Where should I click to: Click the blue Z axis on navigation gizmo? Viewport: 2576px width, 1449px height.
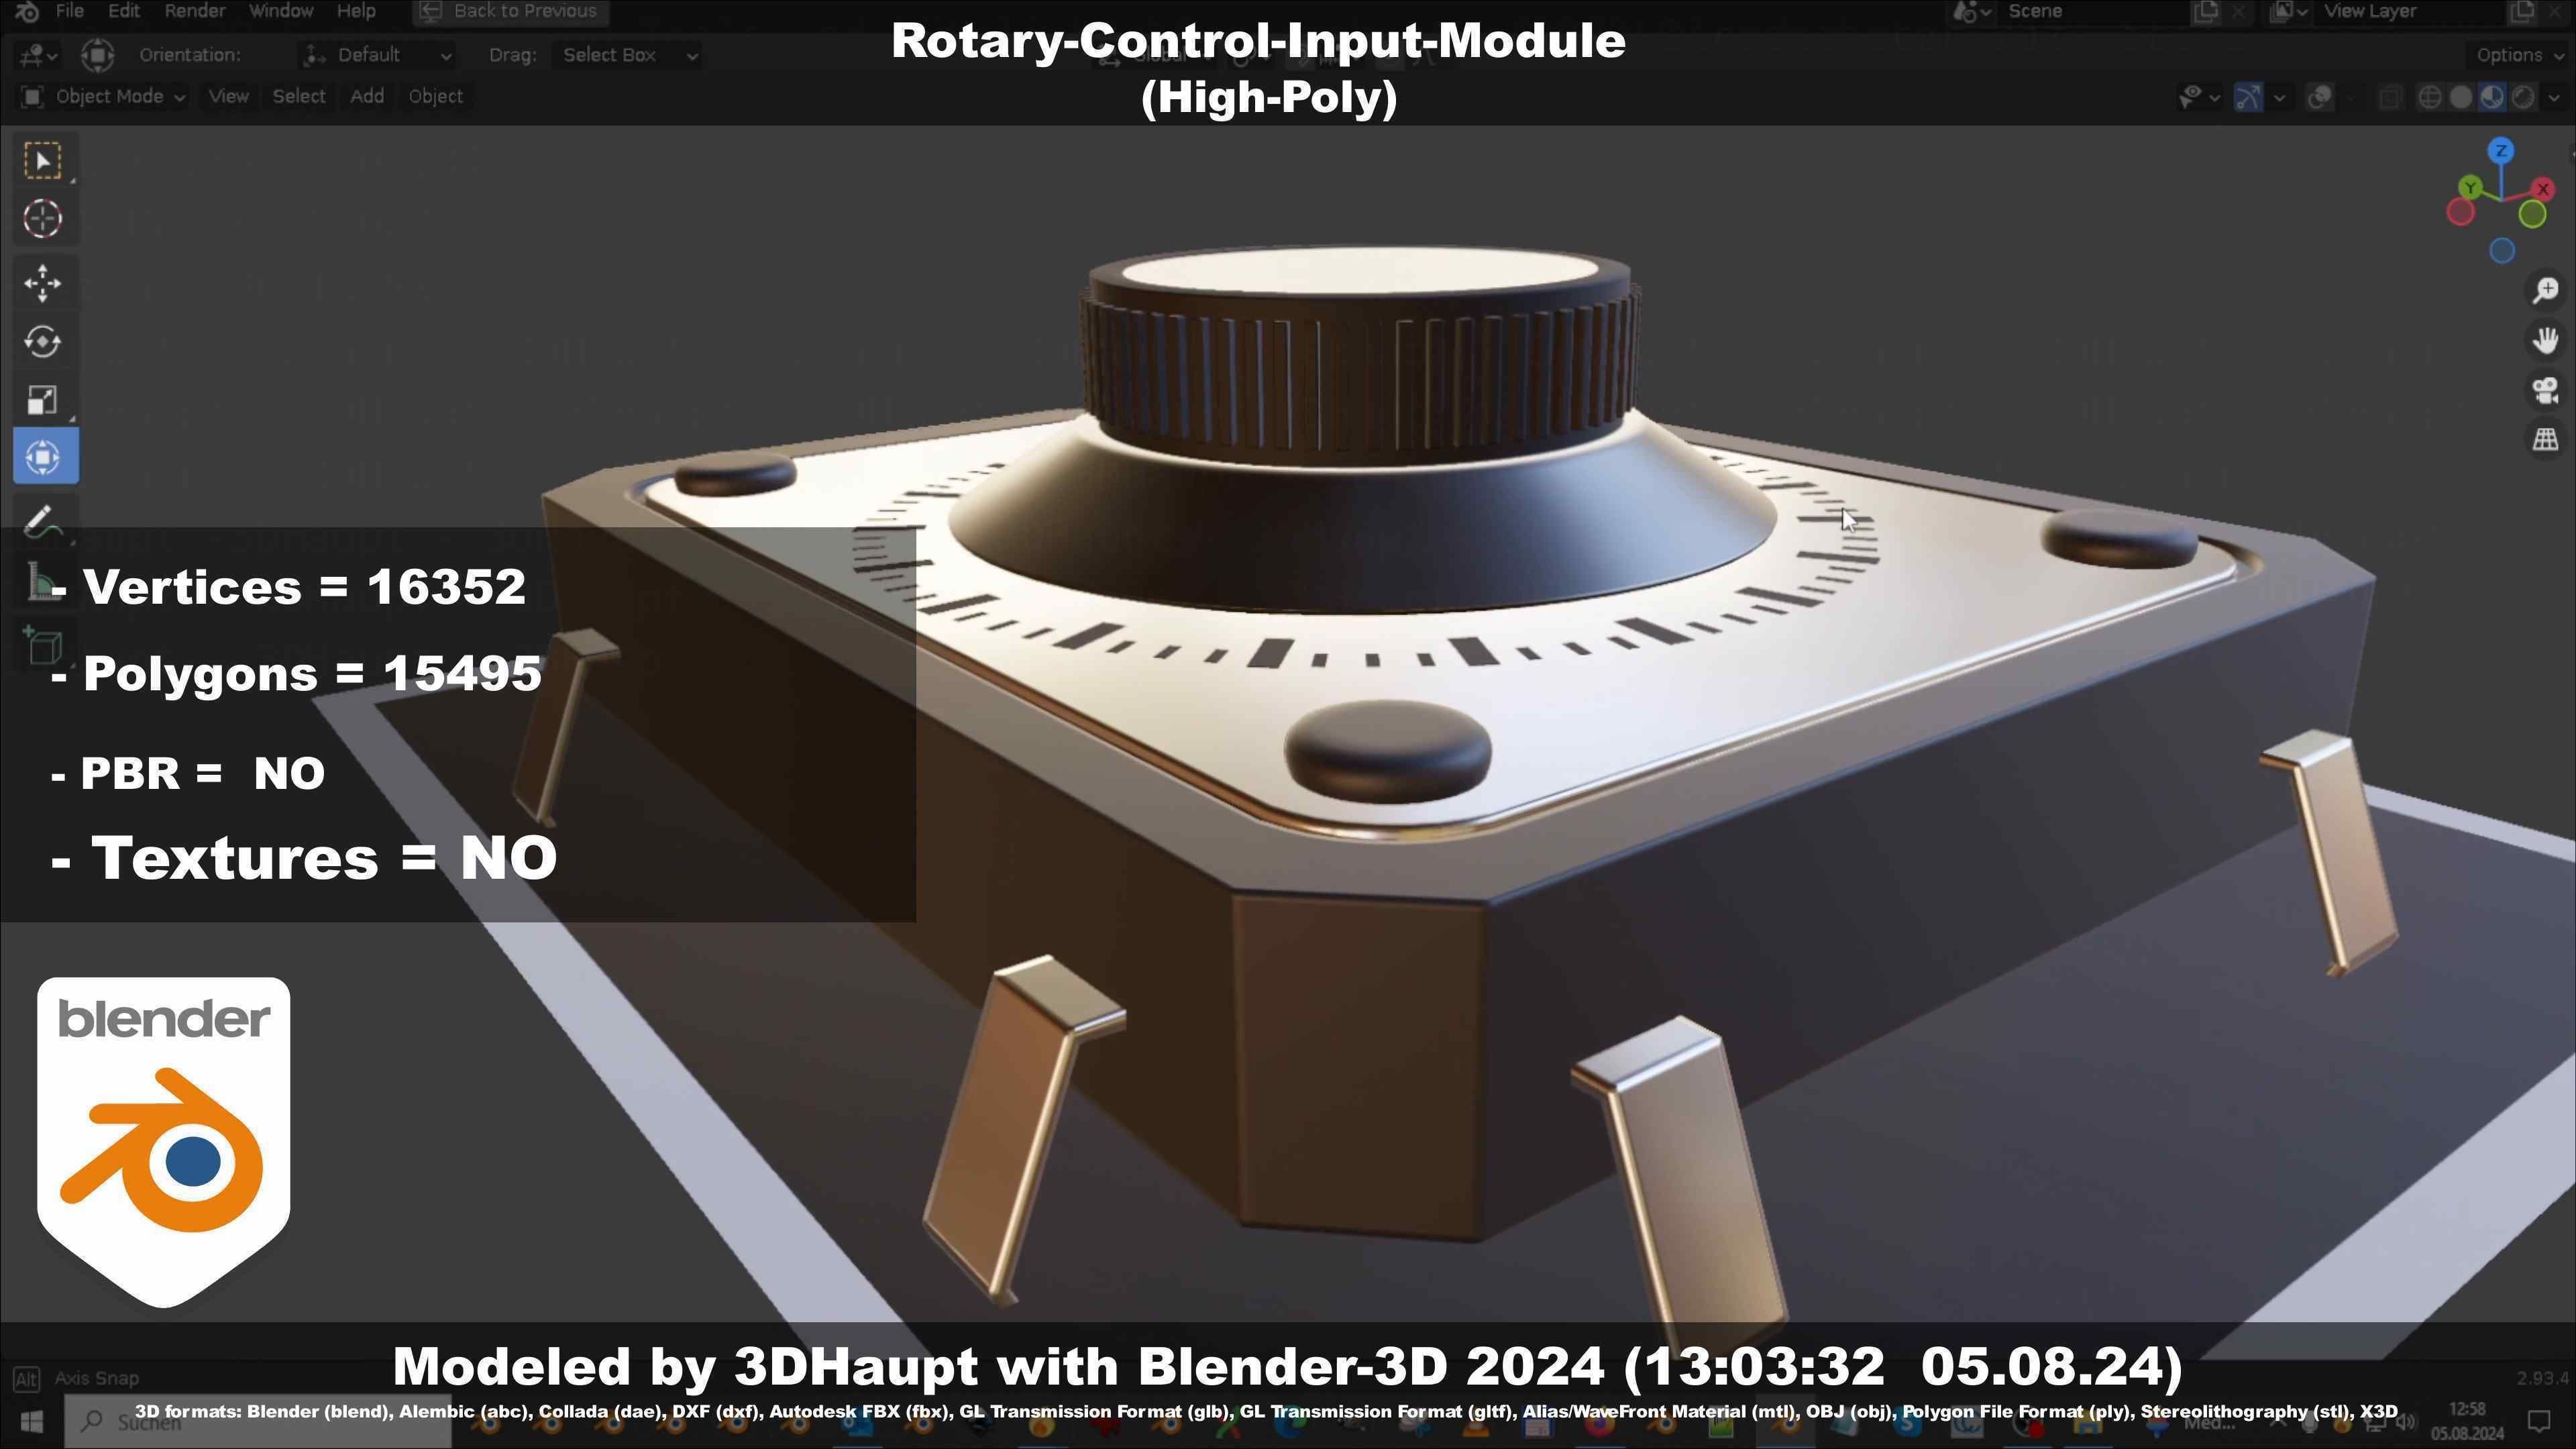2501,151
